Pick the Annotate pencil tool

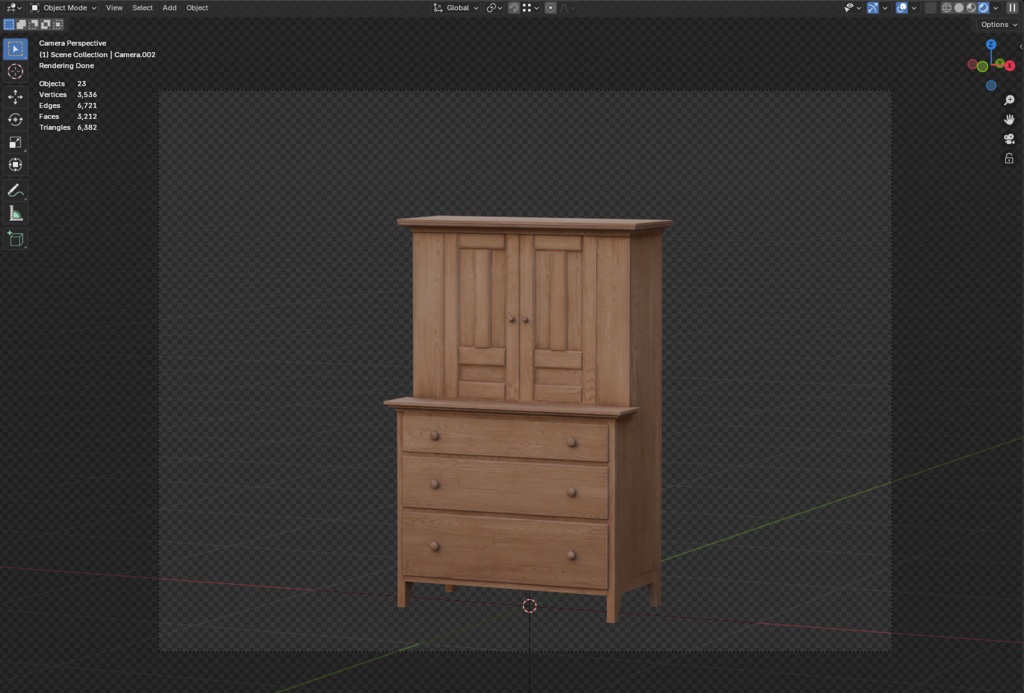(15, 190)
